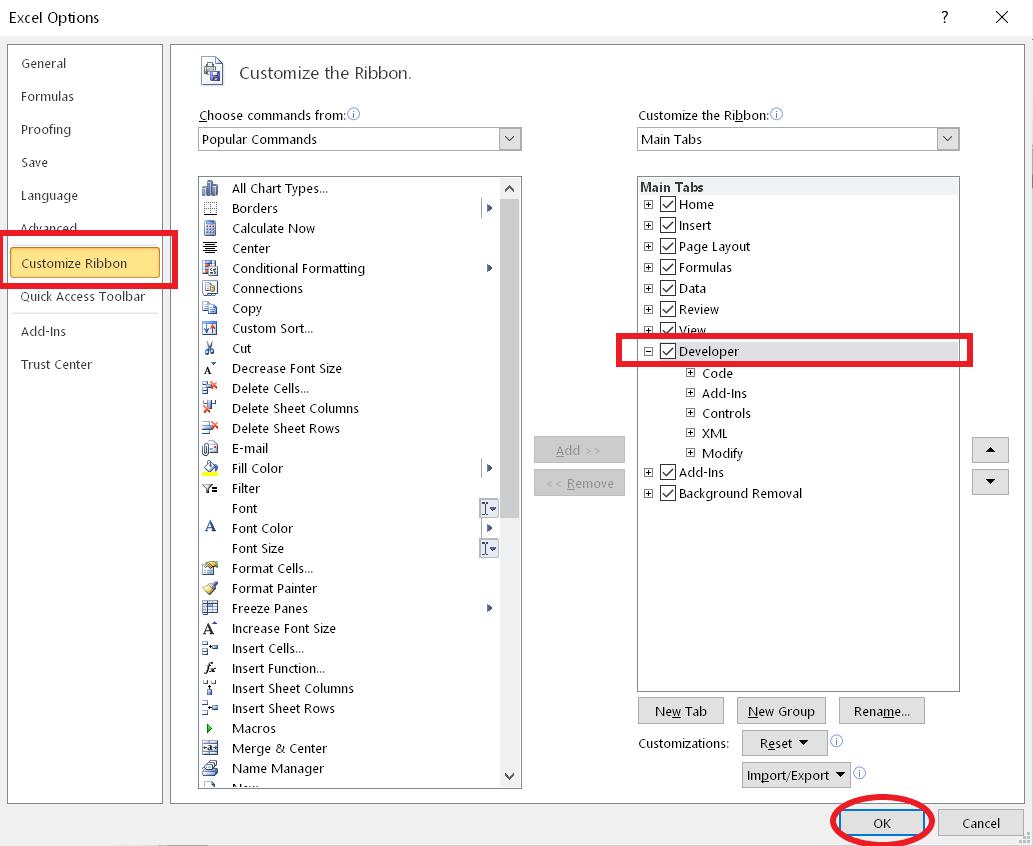
Task: Click the Move Up arrow button
Action: pyautogui.click(x=990, y=450)
